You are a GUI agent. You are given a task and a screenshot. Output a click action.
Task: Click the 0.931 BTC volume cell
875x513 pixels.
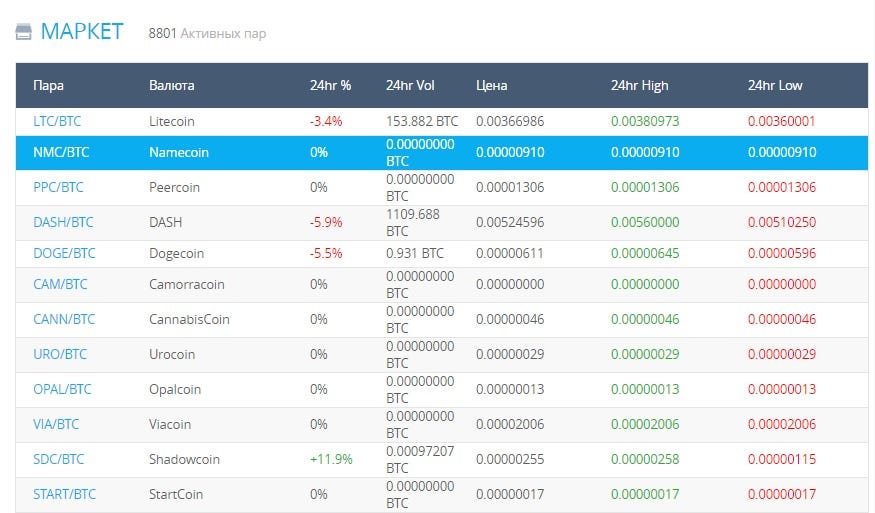415,253
